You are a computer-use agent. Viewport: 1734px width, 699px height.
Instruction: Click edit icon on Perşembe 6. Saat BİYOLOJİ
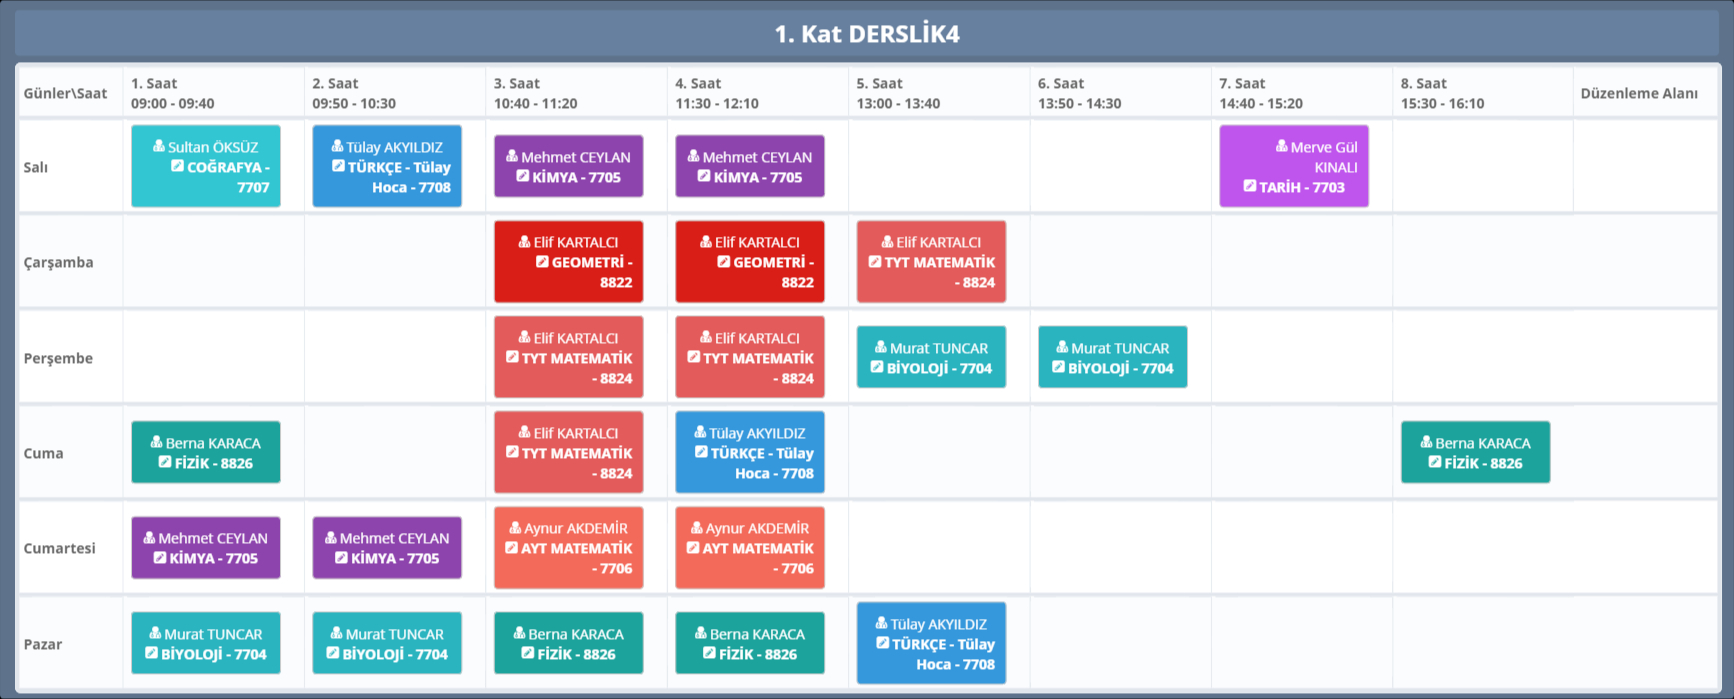(x=1058, y=367)
